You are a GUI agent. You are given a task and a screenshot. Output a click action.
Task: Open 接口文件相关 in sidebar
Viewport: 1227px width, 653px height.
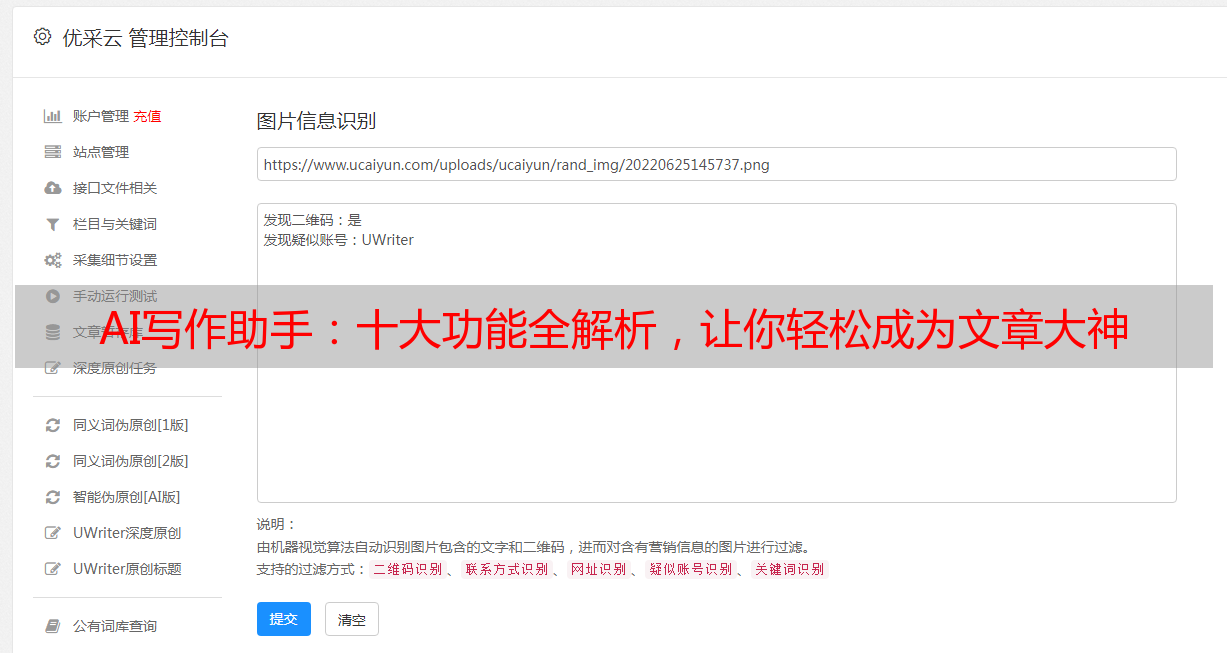tap(115, 188)
